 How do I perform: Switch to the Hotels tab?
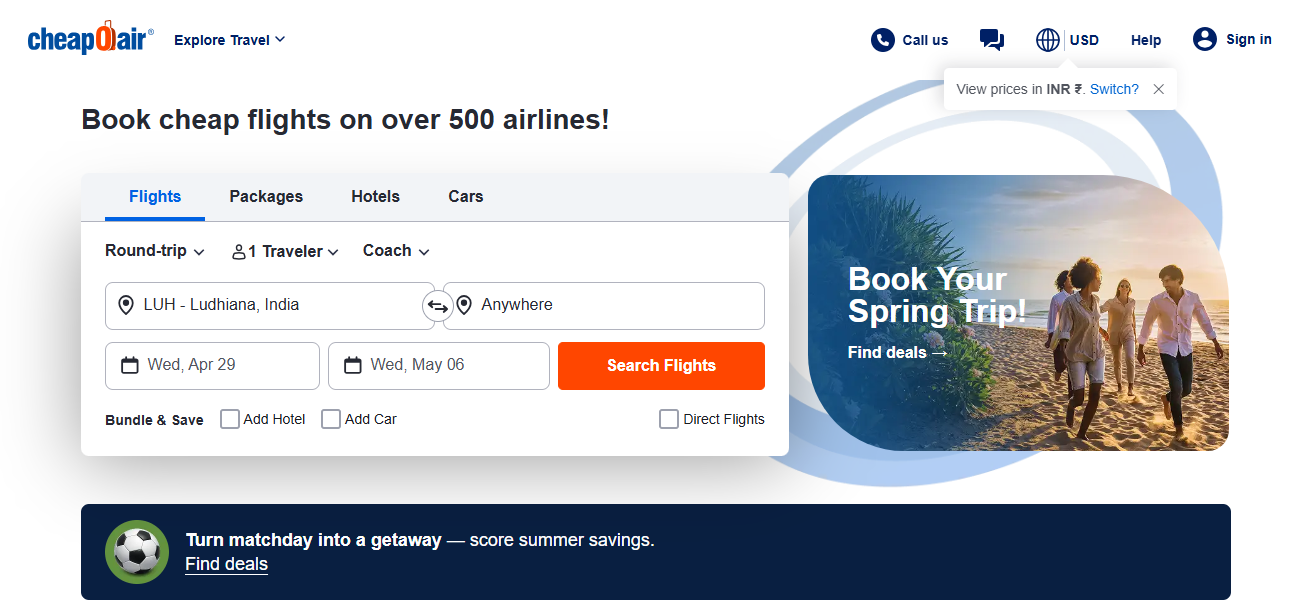click(375, 197)
